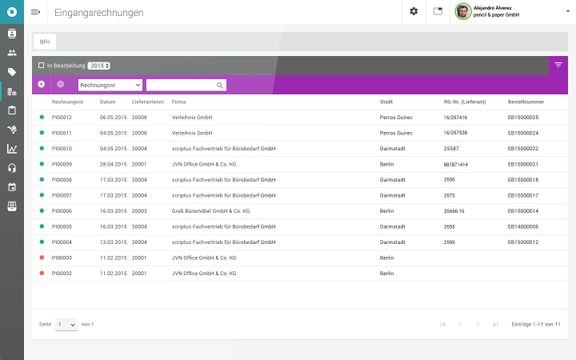This screenshot has width=576, height=360.
Task: Open the headset support sidebar icon
Action: (12, 168)
